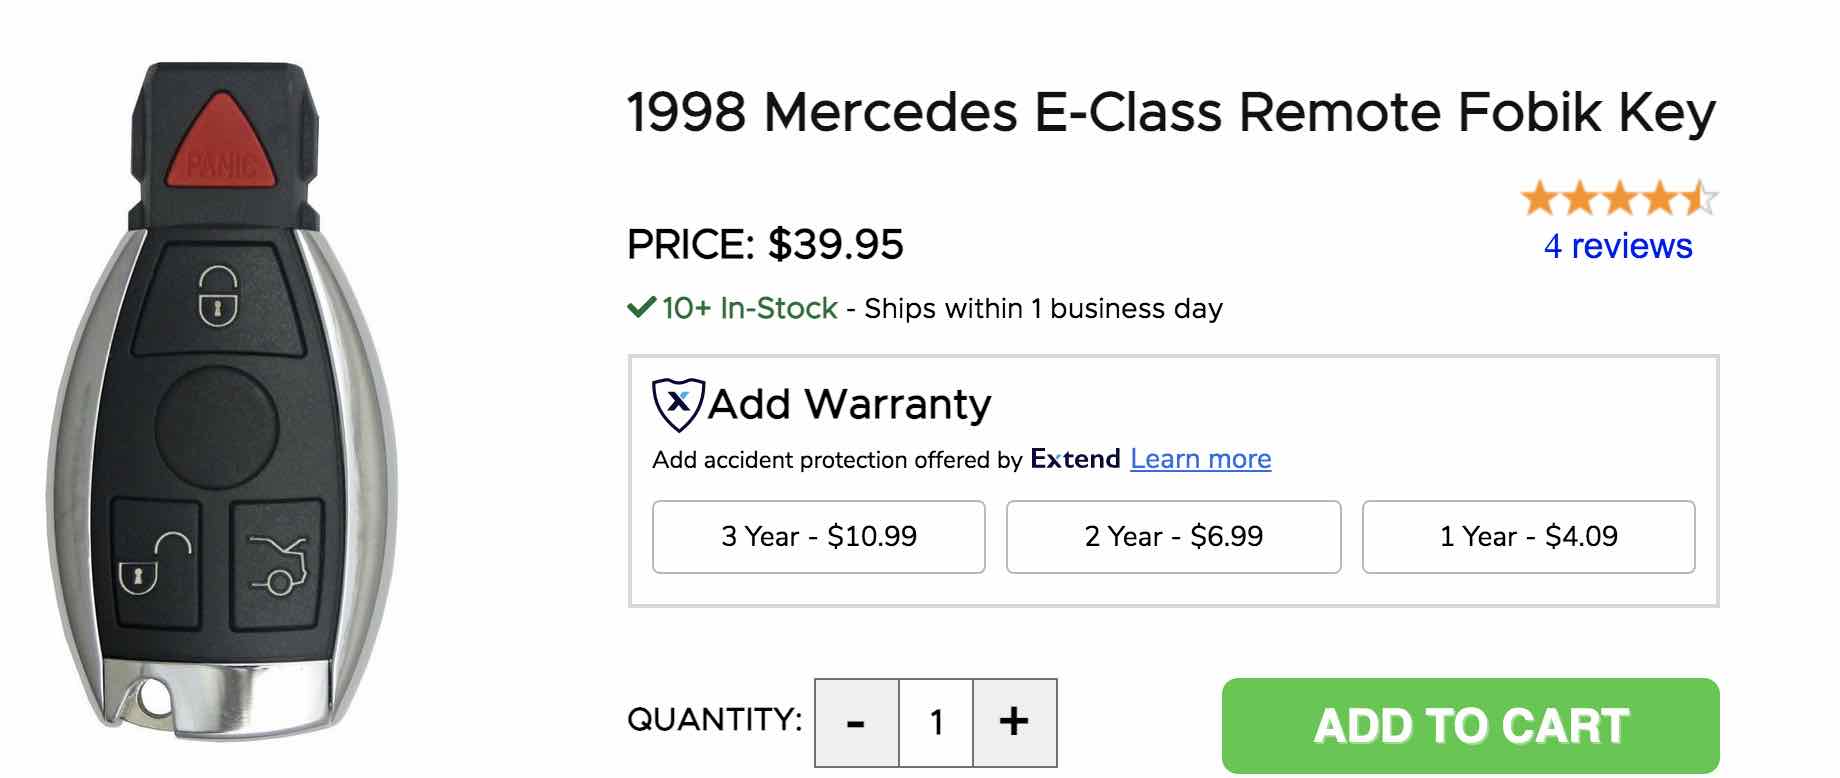Click the green in-stock checkmark icon
1840x778 pixels.
(x=640, y=307)
